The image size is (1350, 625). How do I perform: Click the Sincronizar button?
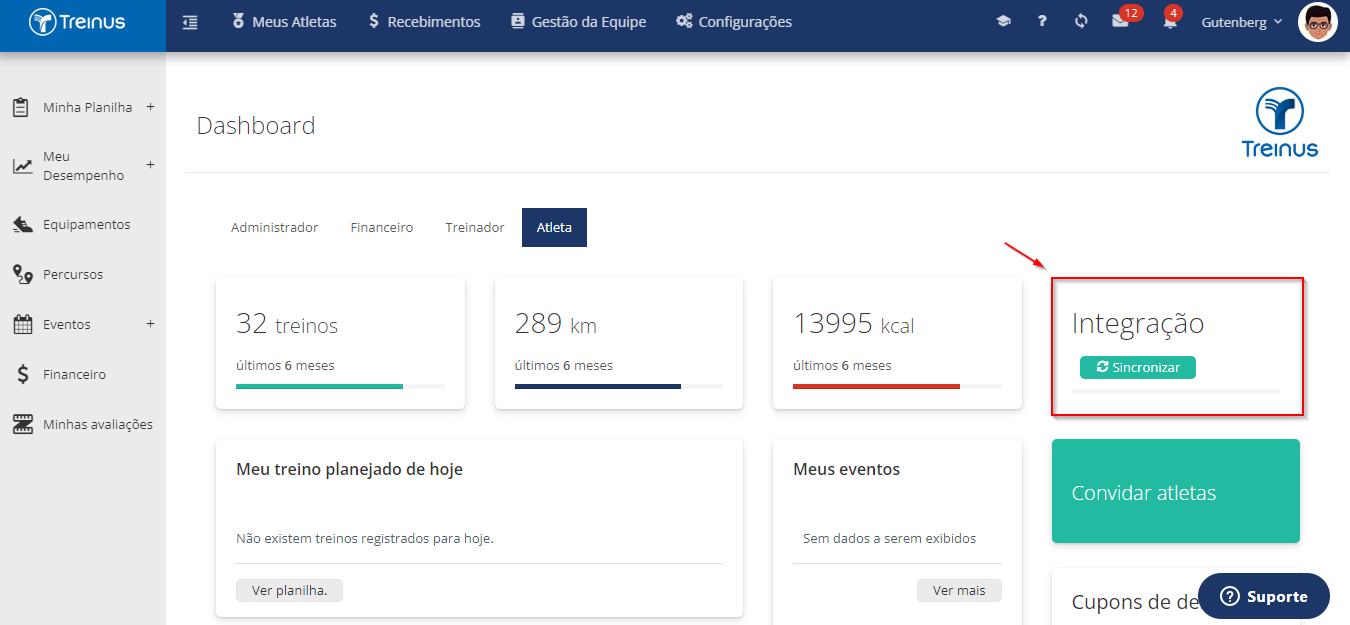1138,367
